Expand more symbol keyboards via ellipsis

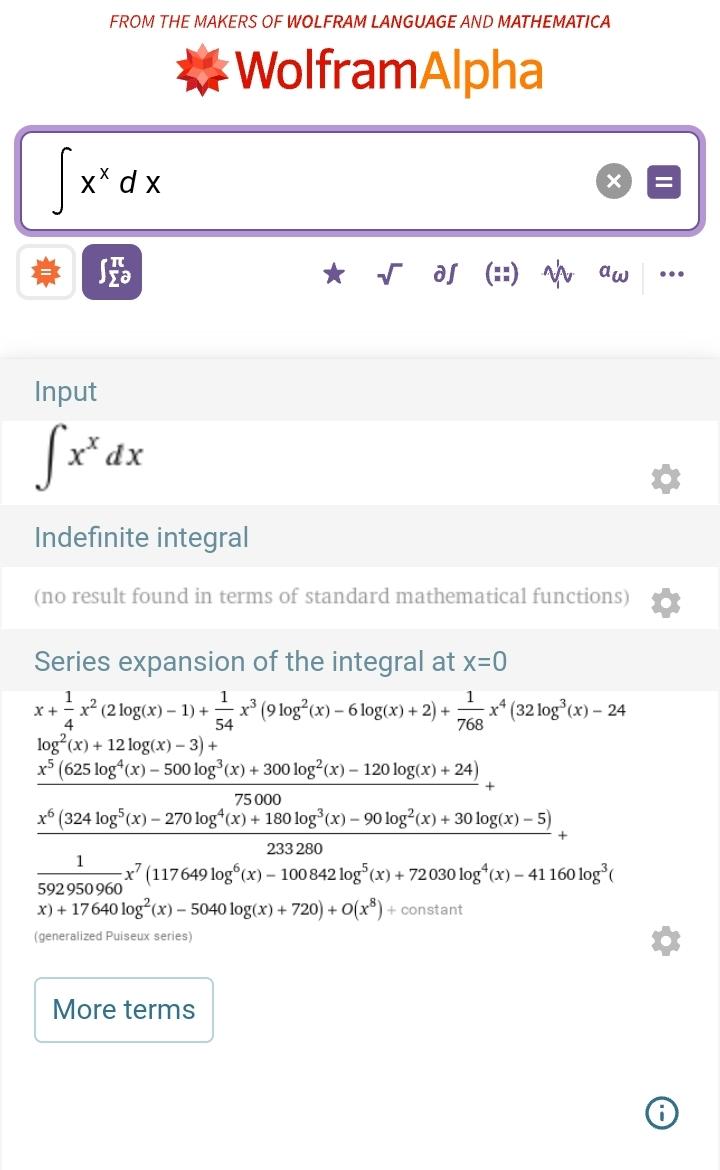point(672,272)
